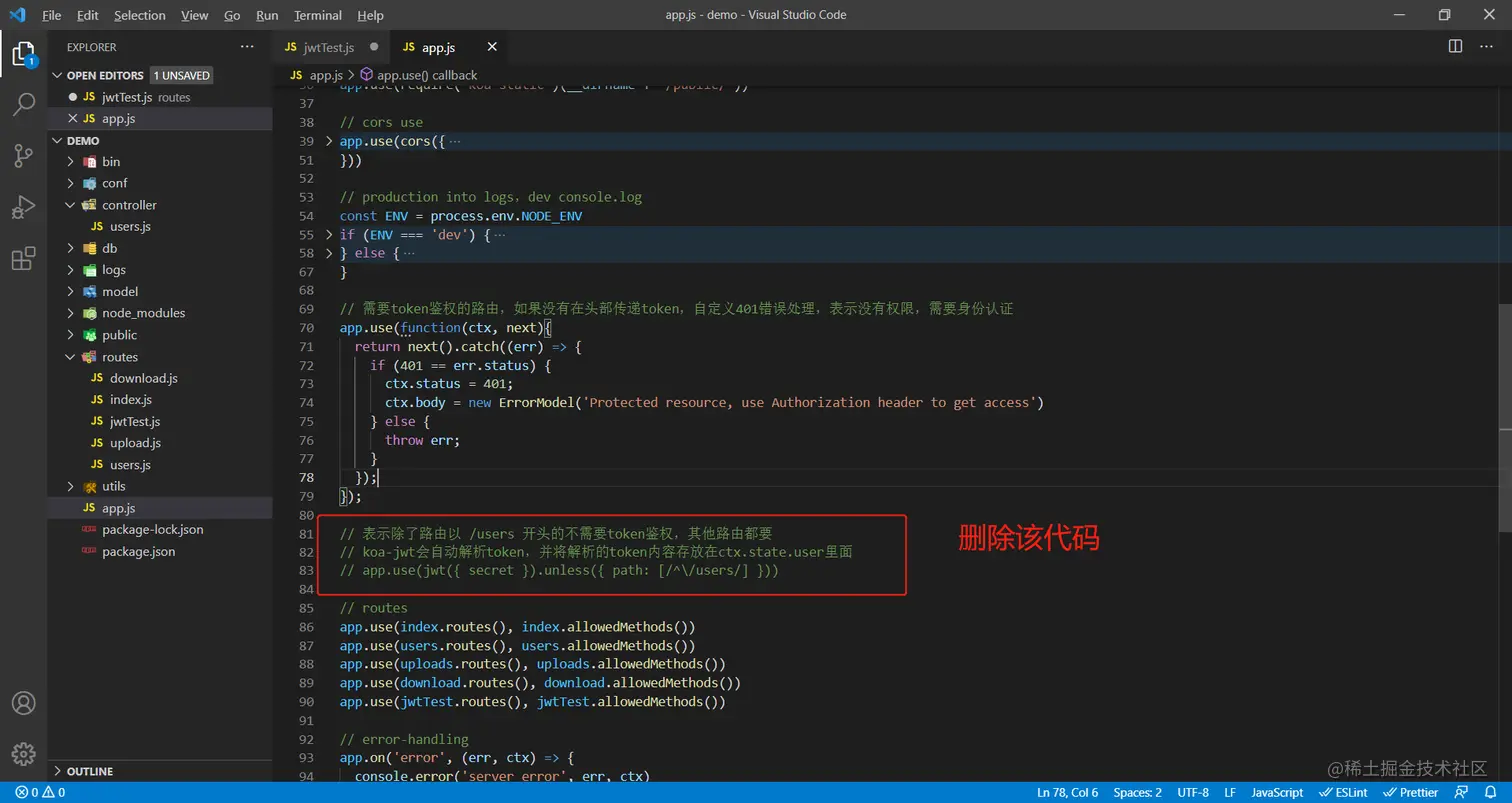1512x803 pixels.
Task: Click the unsaved dot on jwtTest.js tab
Action: tap(375, 47)
